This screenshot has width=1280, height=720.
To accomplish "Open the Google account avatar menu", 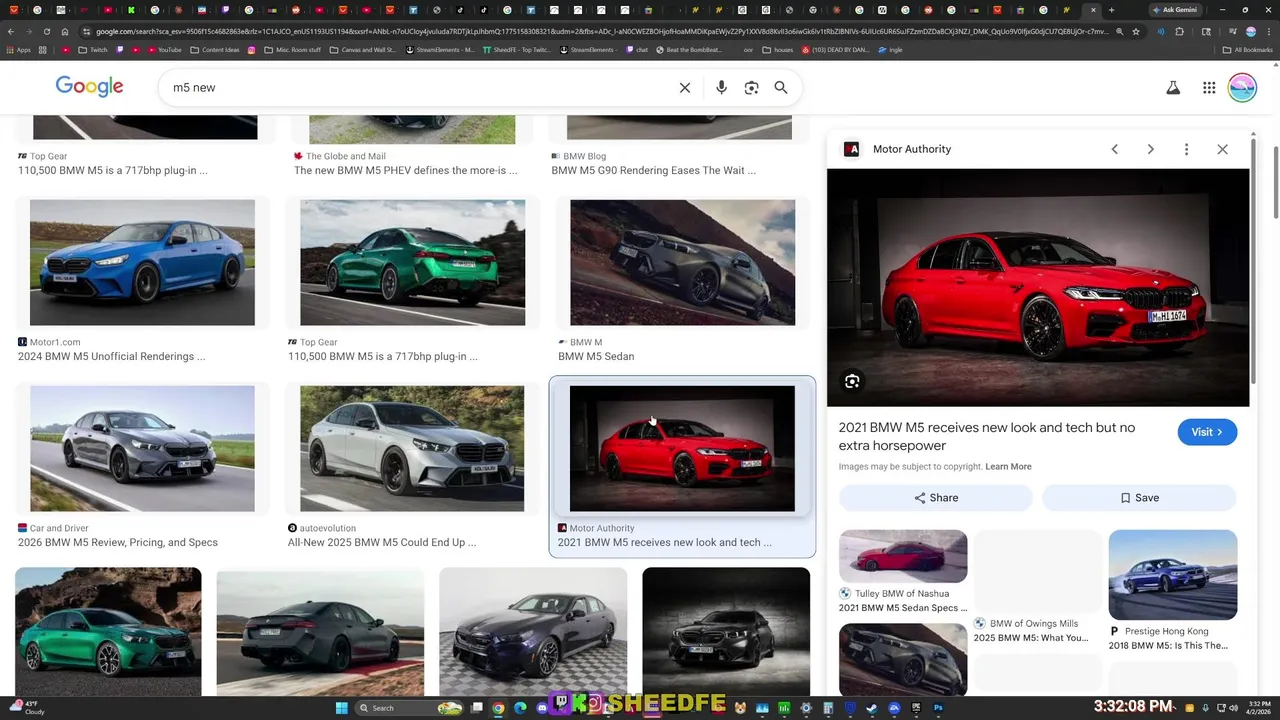I will (1242, 88).
